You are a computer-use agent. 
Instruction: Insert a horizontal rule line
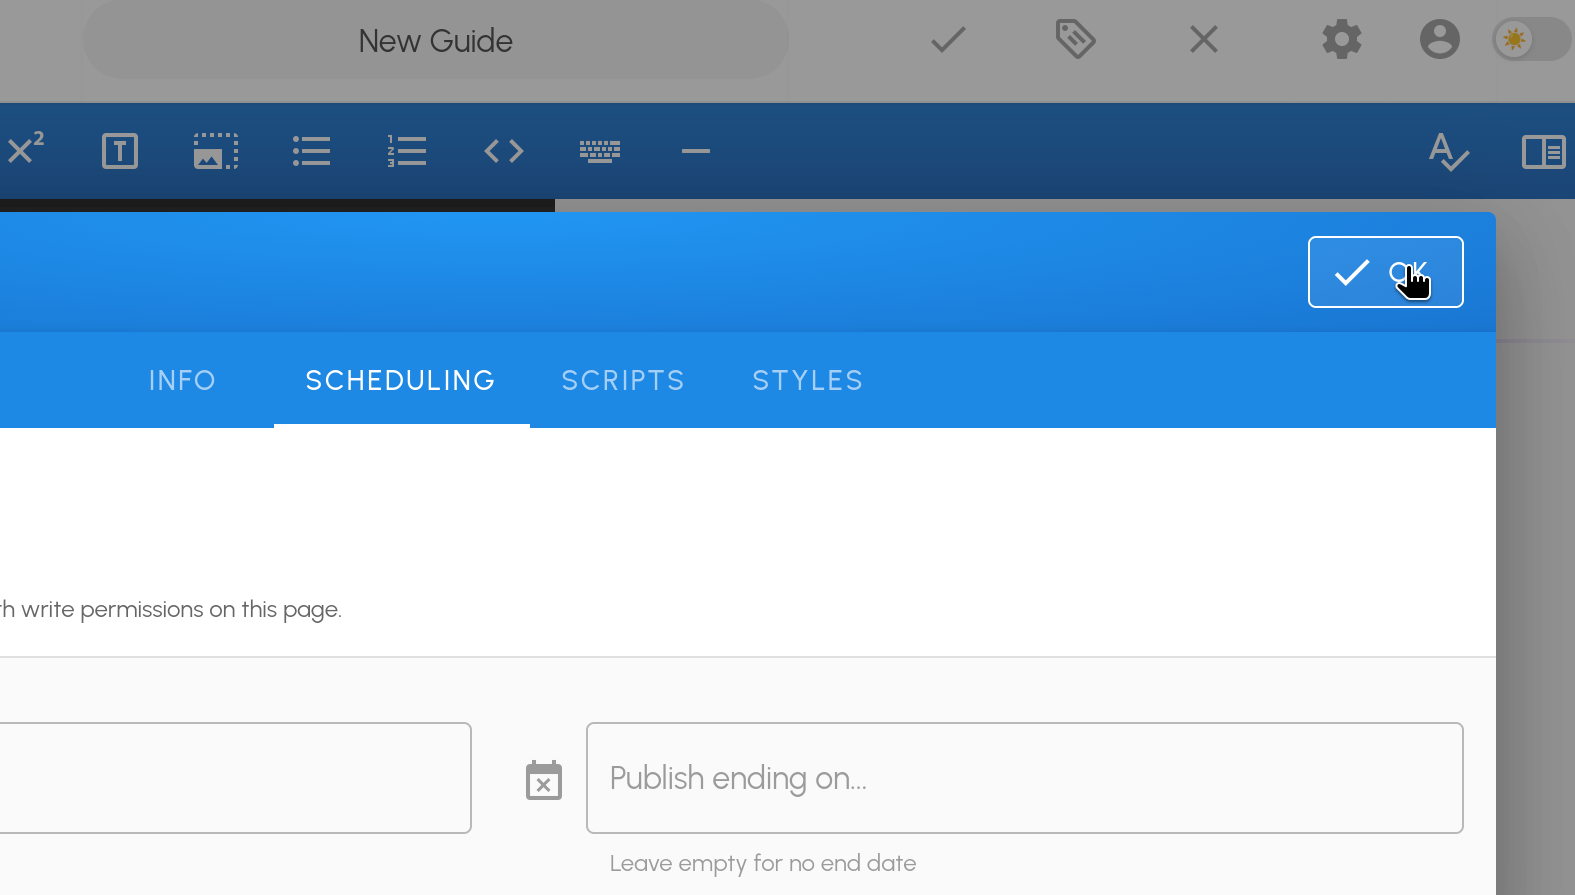[x=696, y=151]
